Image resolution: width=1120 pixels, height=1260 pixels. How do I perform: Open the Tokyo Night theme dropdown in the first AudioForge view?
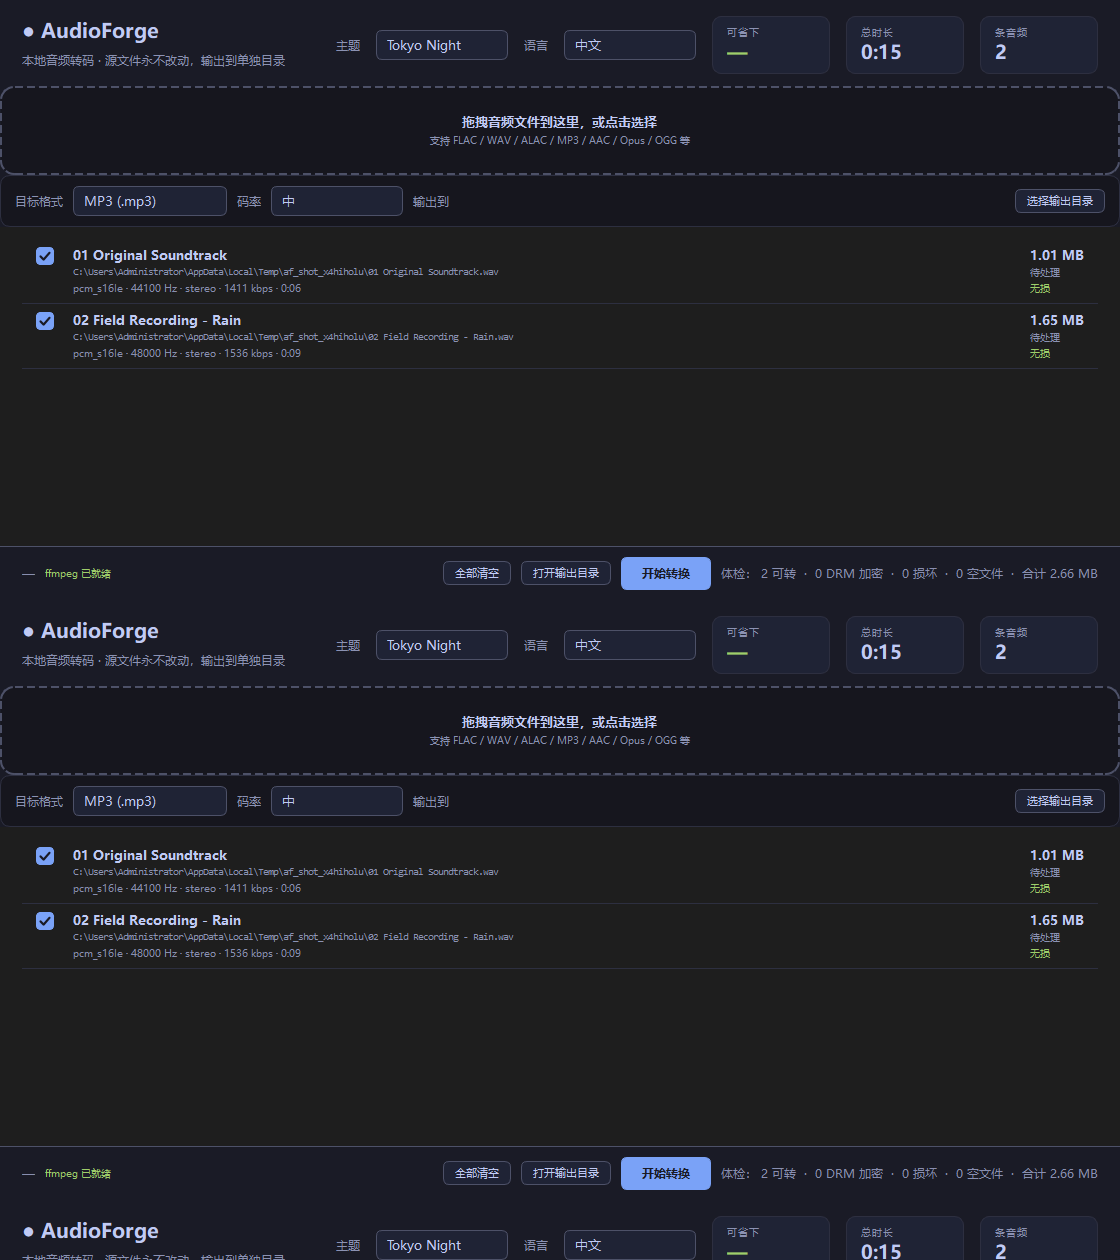[441, 45]
